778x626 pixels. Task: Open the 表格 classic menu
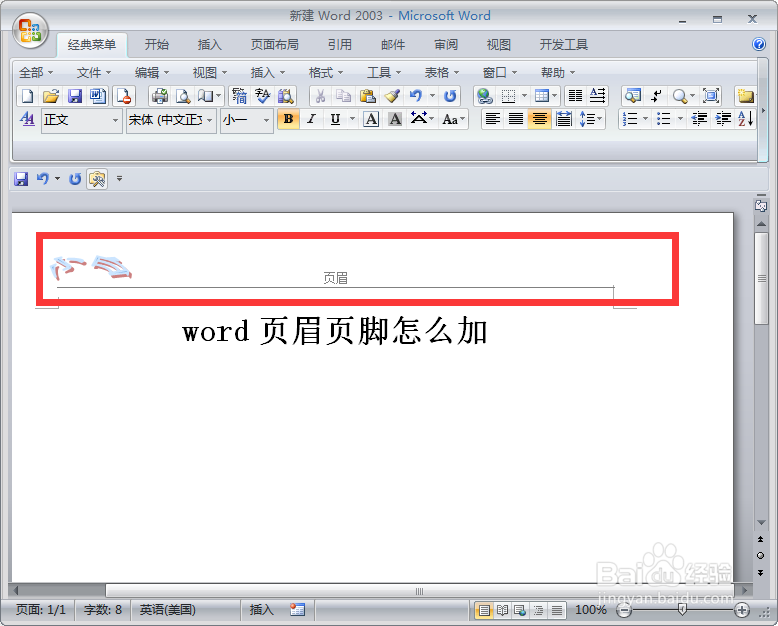tap(442, 72)
